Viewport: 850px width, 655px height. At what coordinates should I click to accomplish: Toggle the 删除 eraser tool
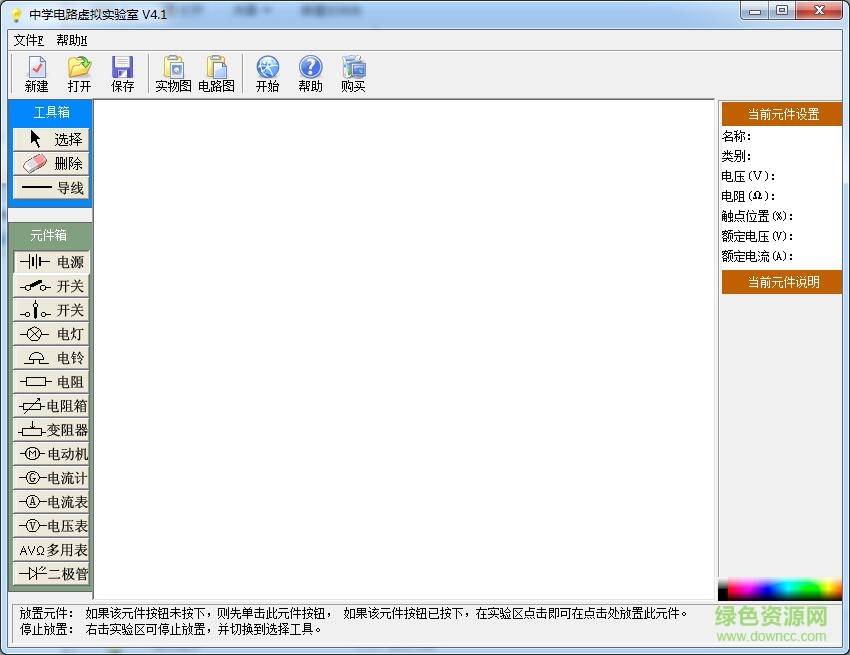point(51,163)
